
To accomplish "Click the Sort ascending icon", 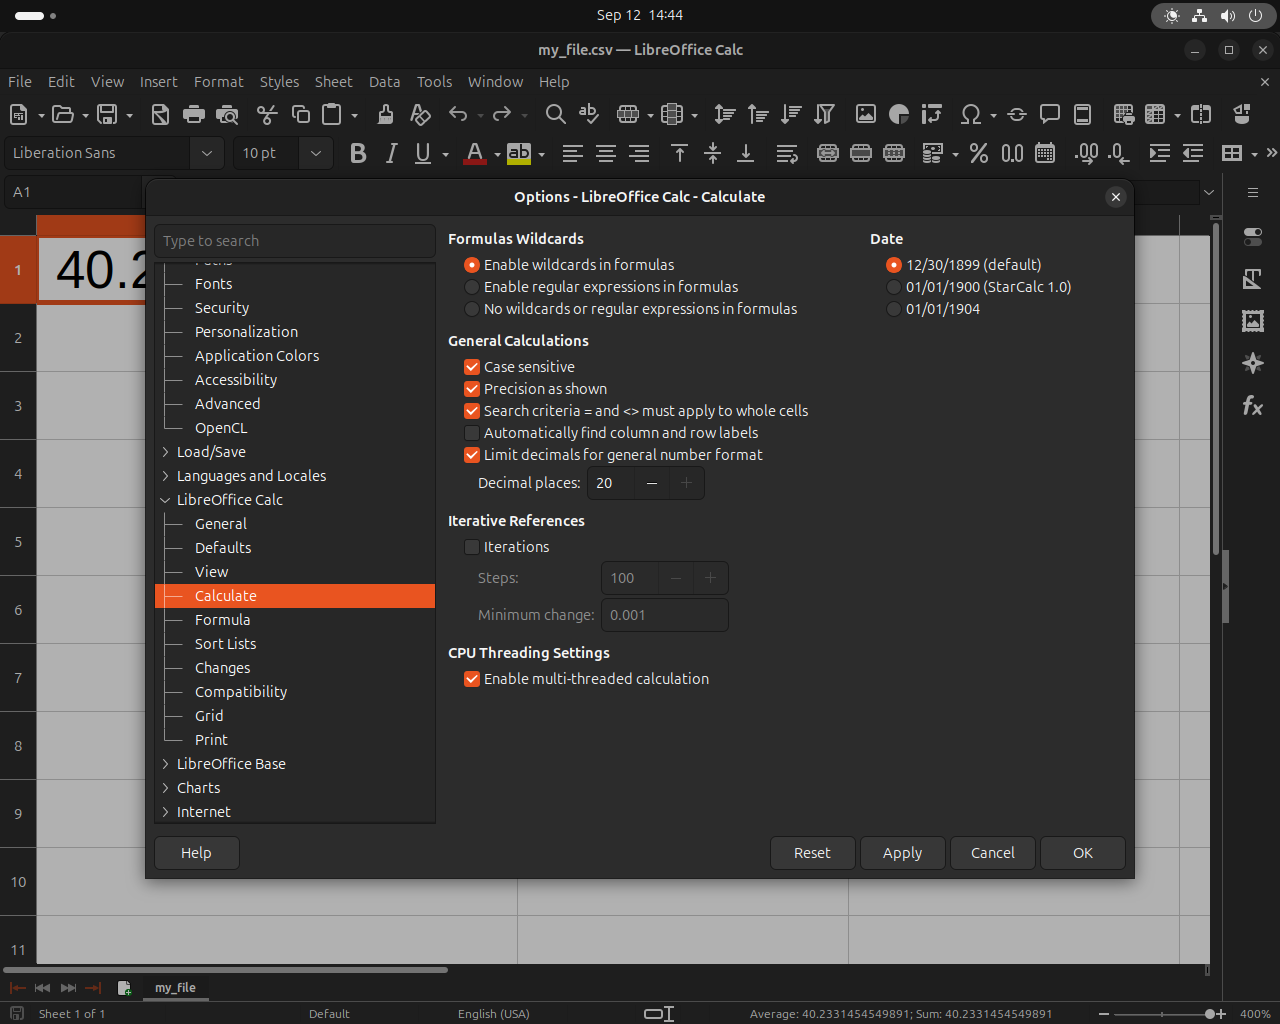I will click(758, 114).
